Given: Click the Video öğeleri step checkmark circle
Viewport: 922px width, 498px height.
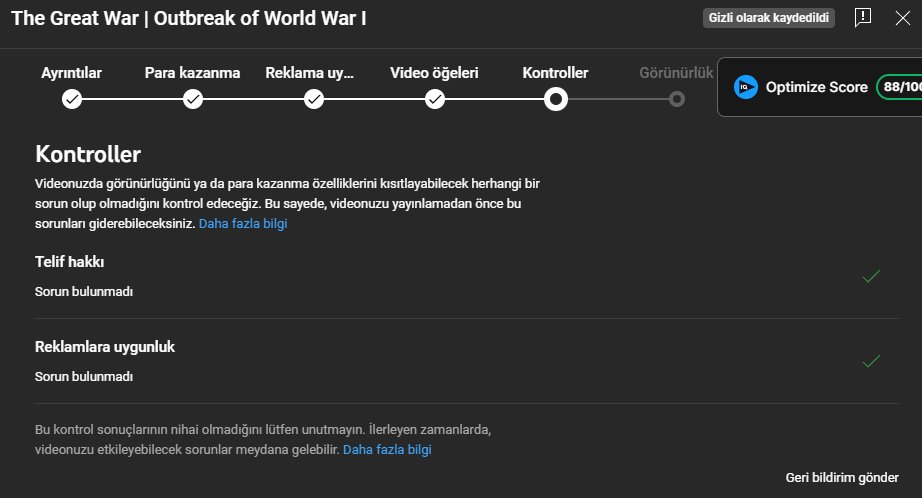Looking at the screenshot, I should (435, 99).
